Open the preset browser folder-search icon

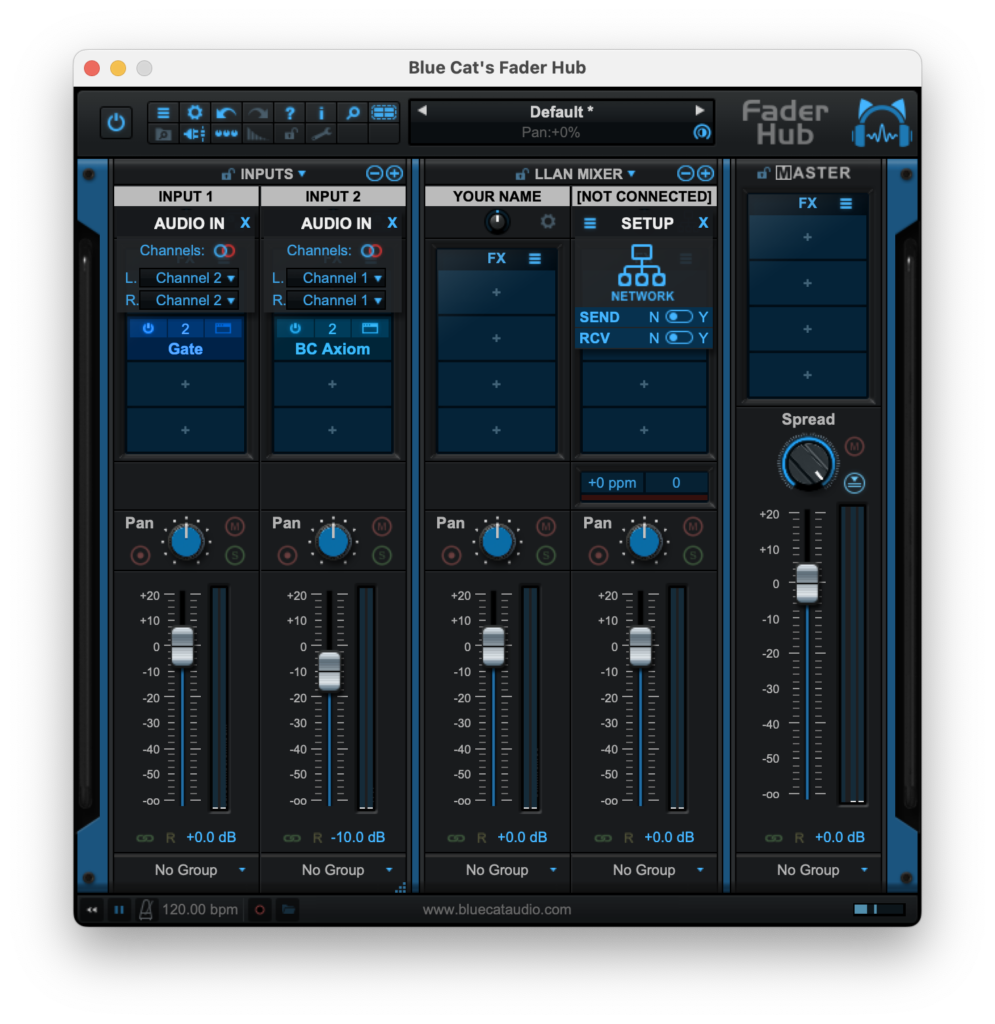[163, 134]
